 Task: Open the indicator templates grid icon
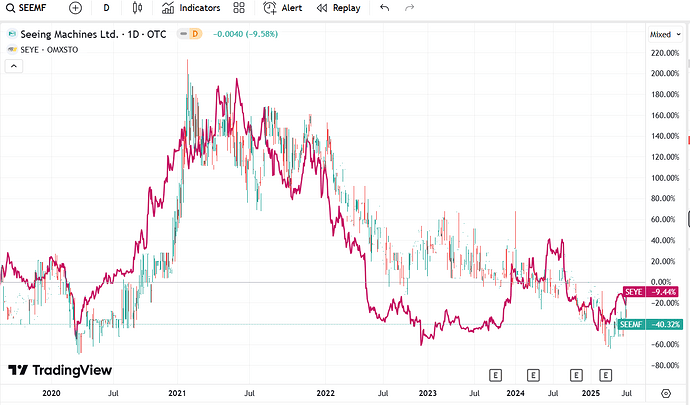coord(239,8)
